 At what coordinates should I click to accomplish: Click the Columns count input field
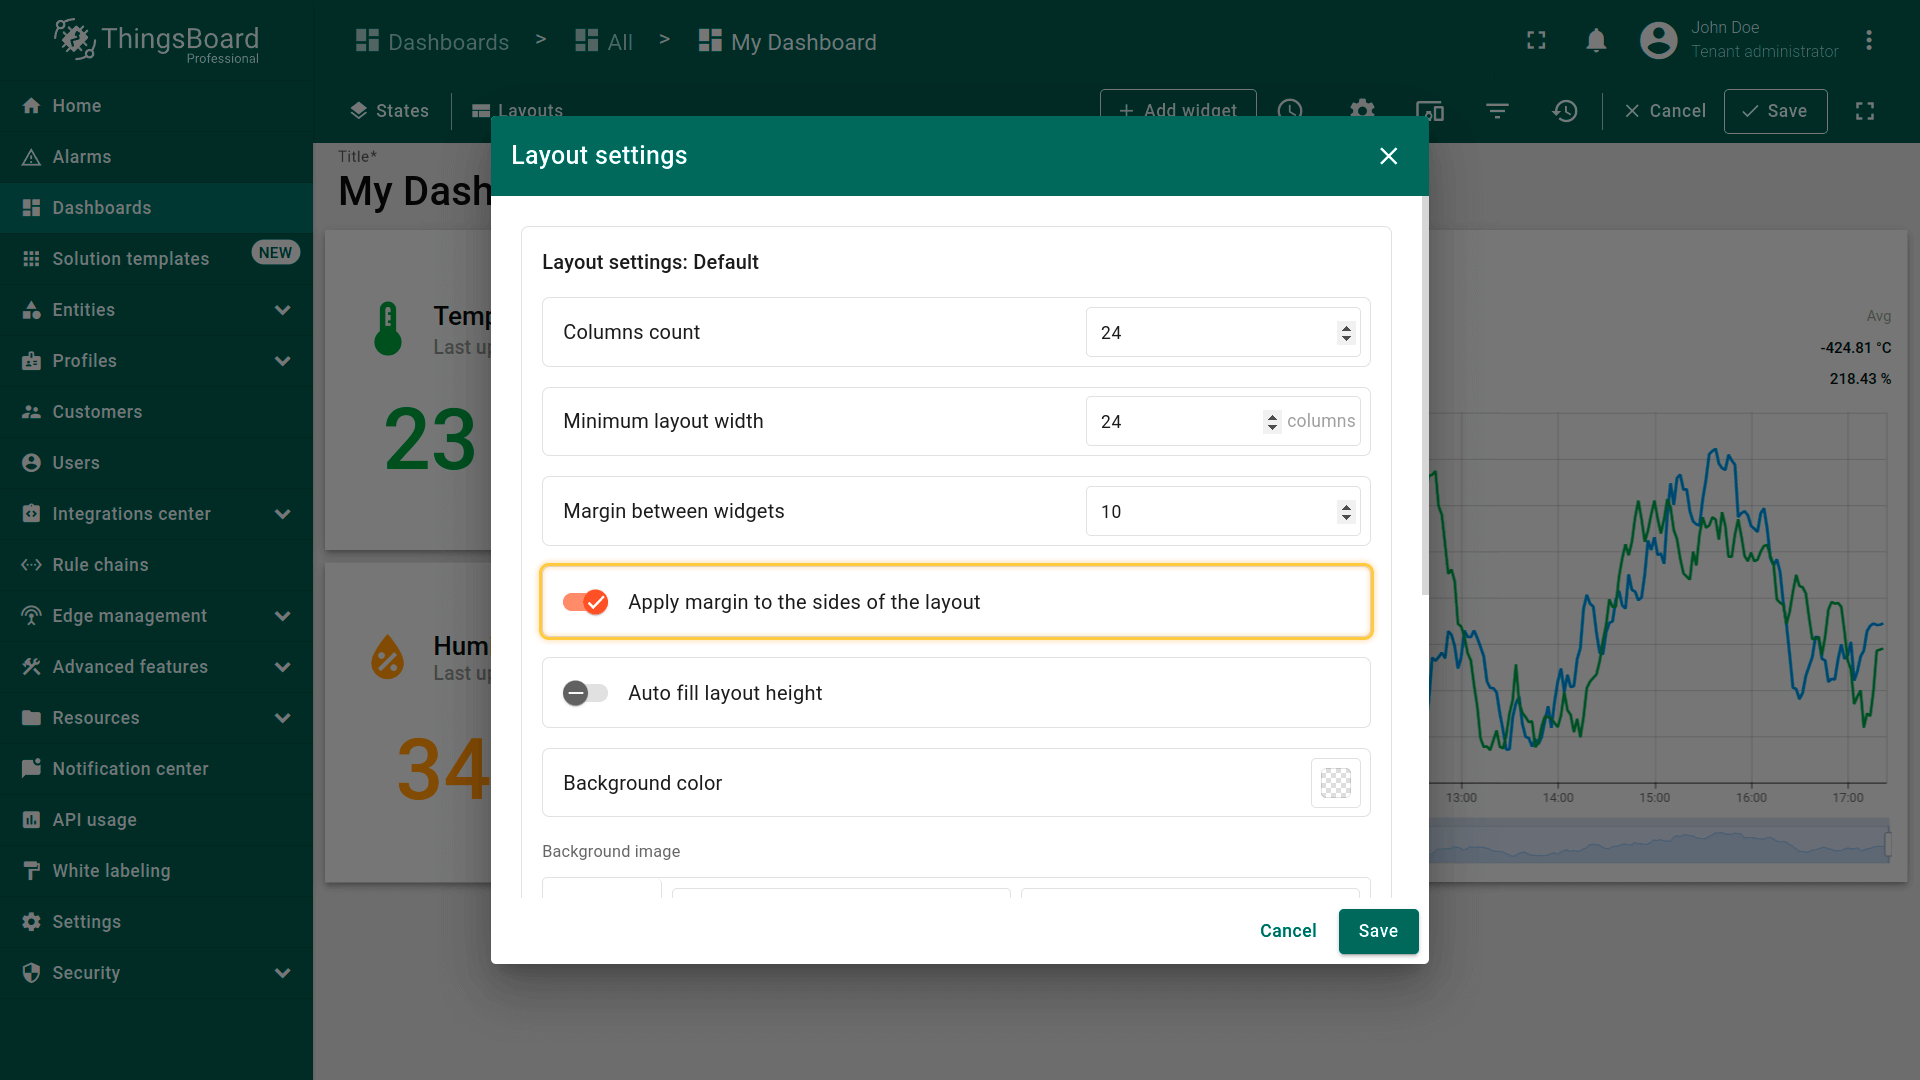[x=1210, y=333]
